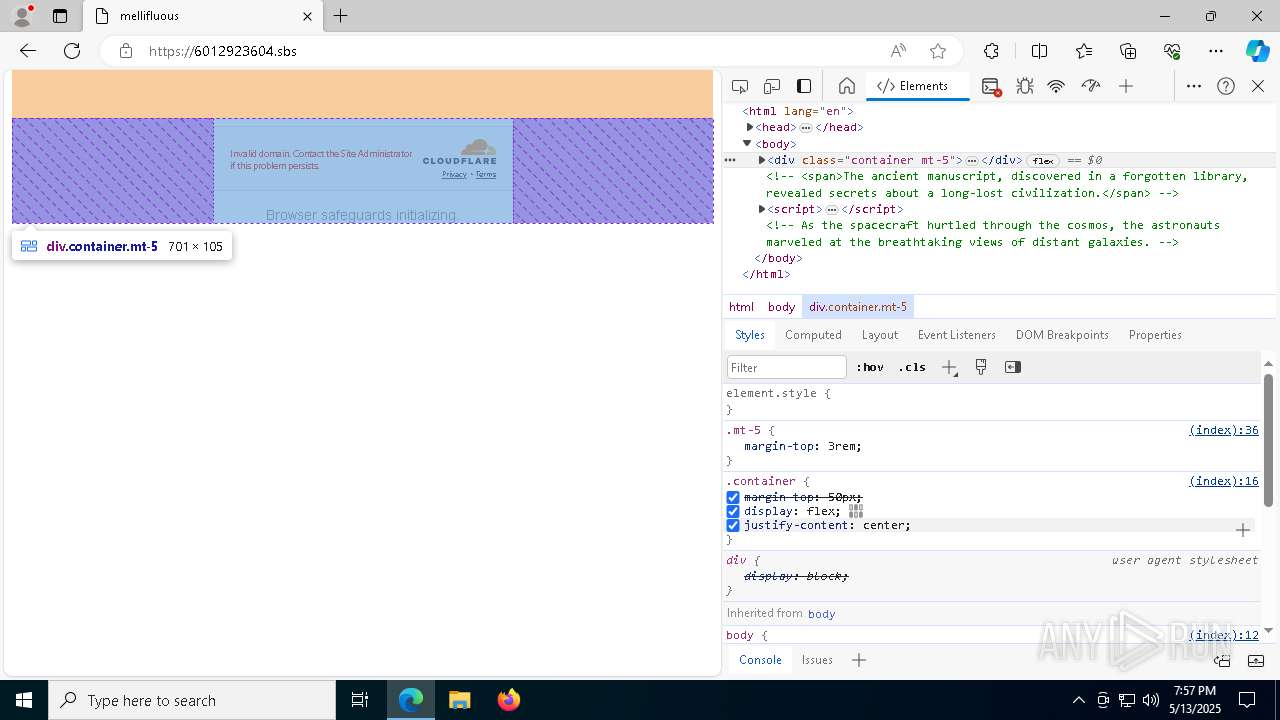Insert a style declaration below justify-content
This screenshot has height=720, width=1280.
1243,530
